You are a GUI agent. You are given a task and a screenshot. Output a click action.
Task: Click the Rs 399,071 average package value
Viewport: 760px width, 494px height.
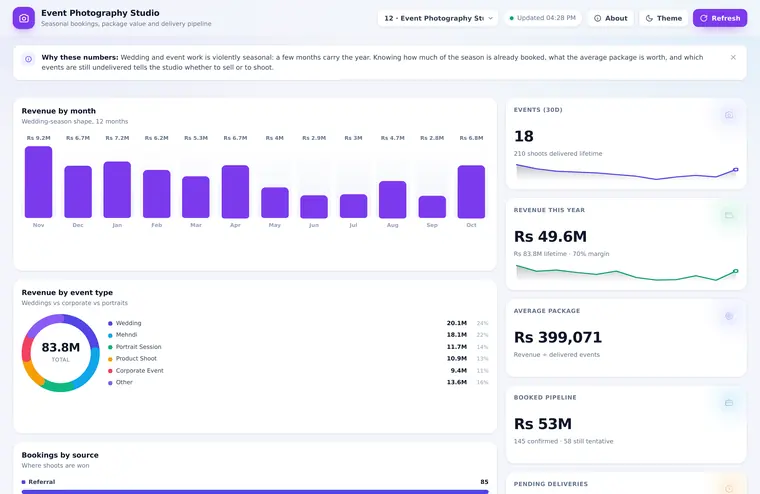coord(557,337)
